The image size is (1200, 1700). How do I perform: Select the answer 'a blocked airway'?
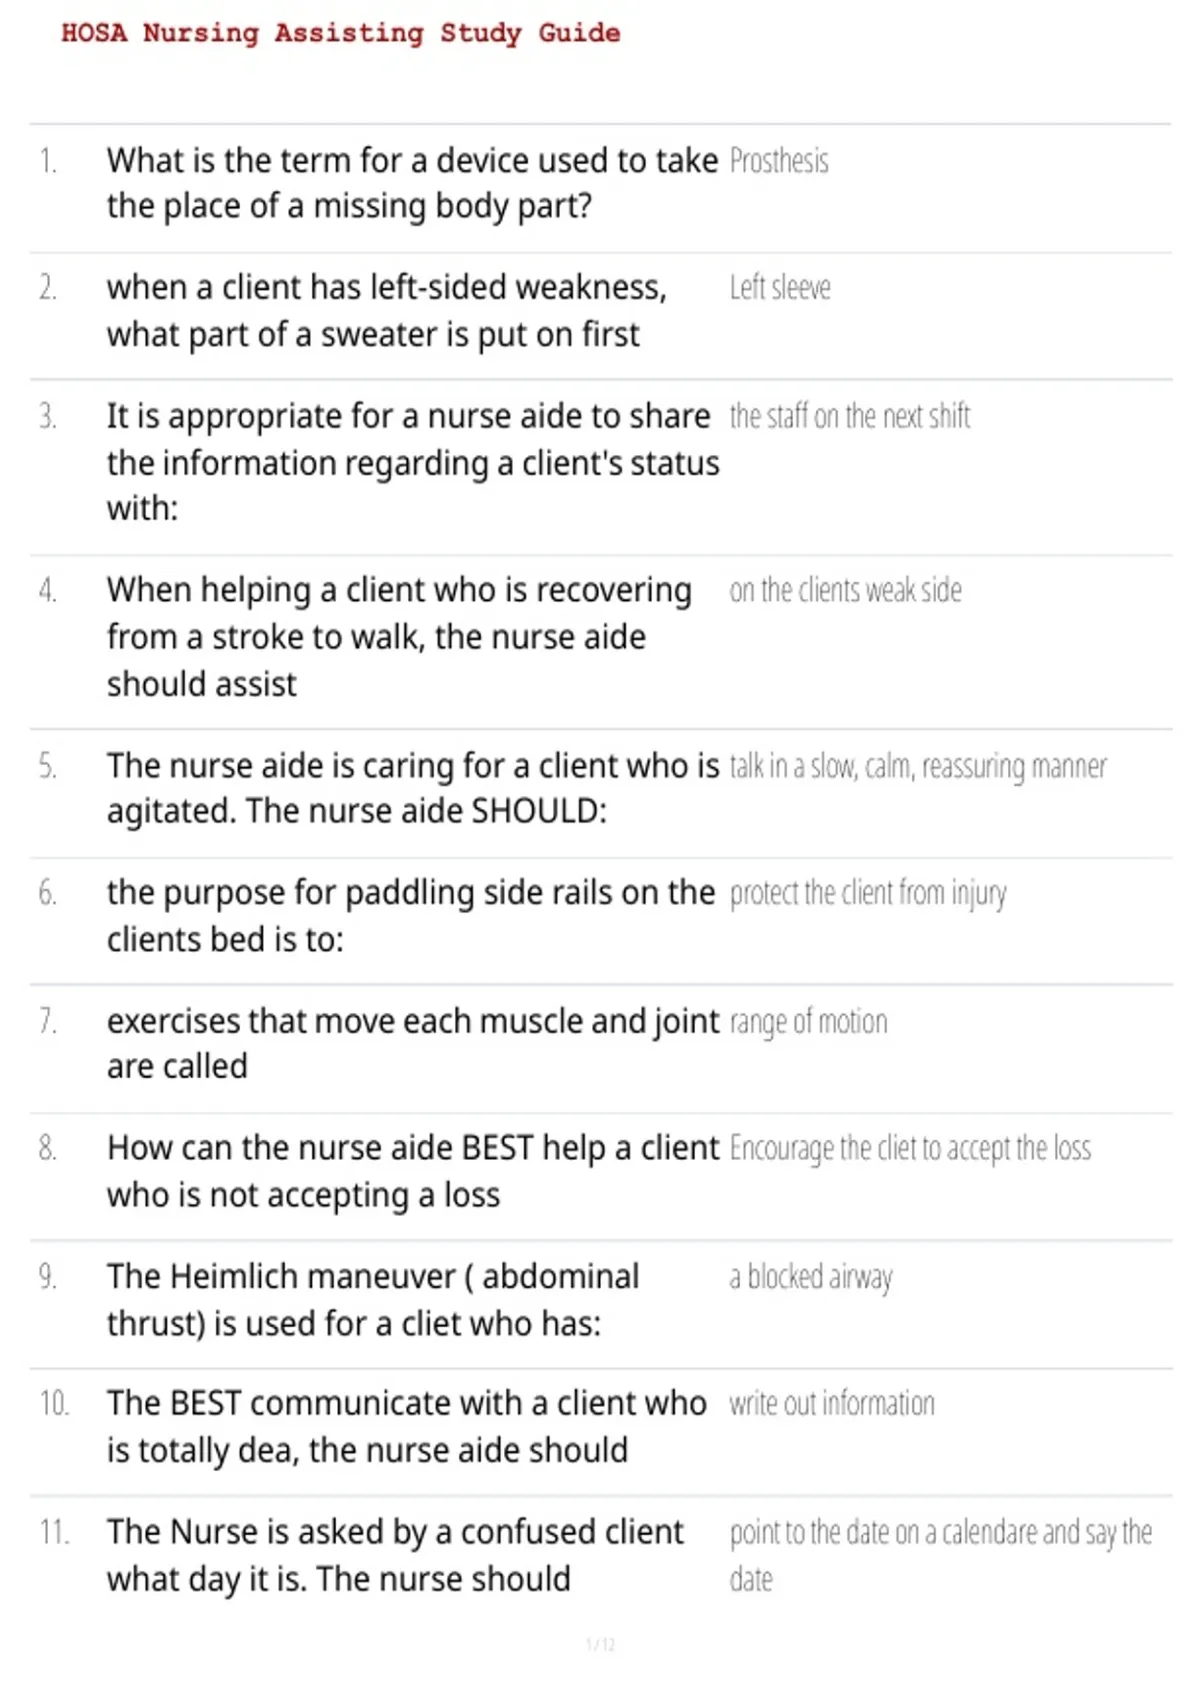pyautogui.click(x=811, y=1277)
